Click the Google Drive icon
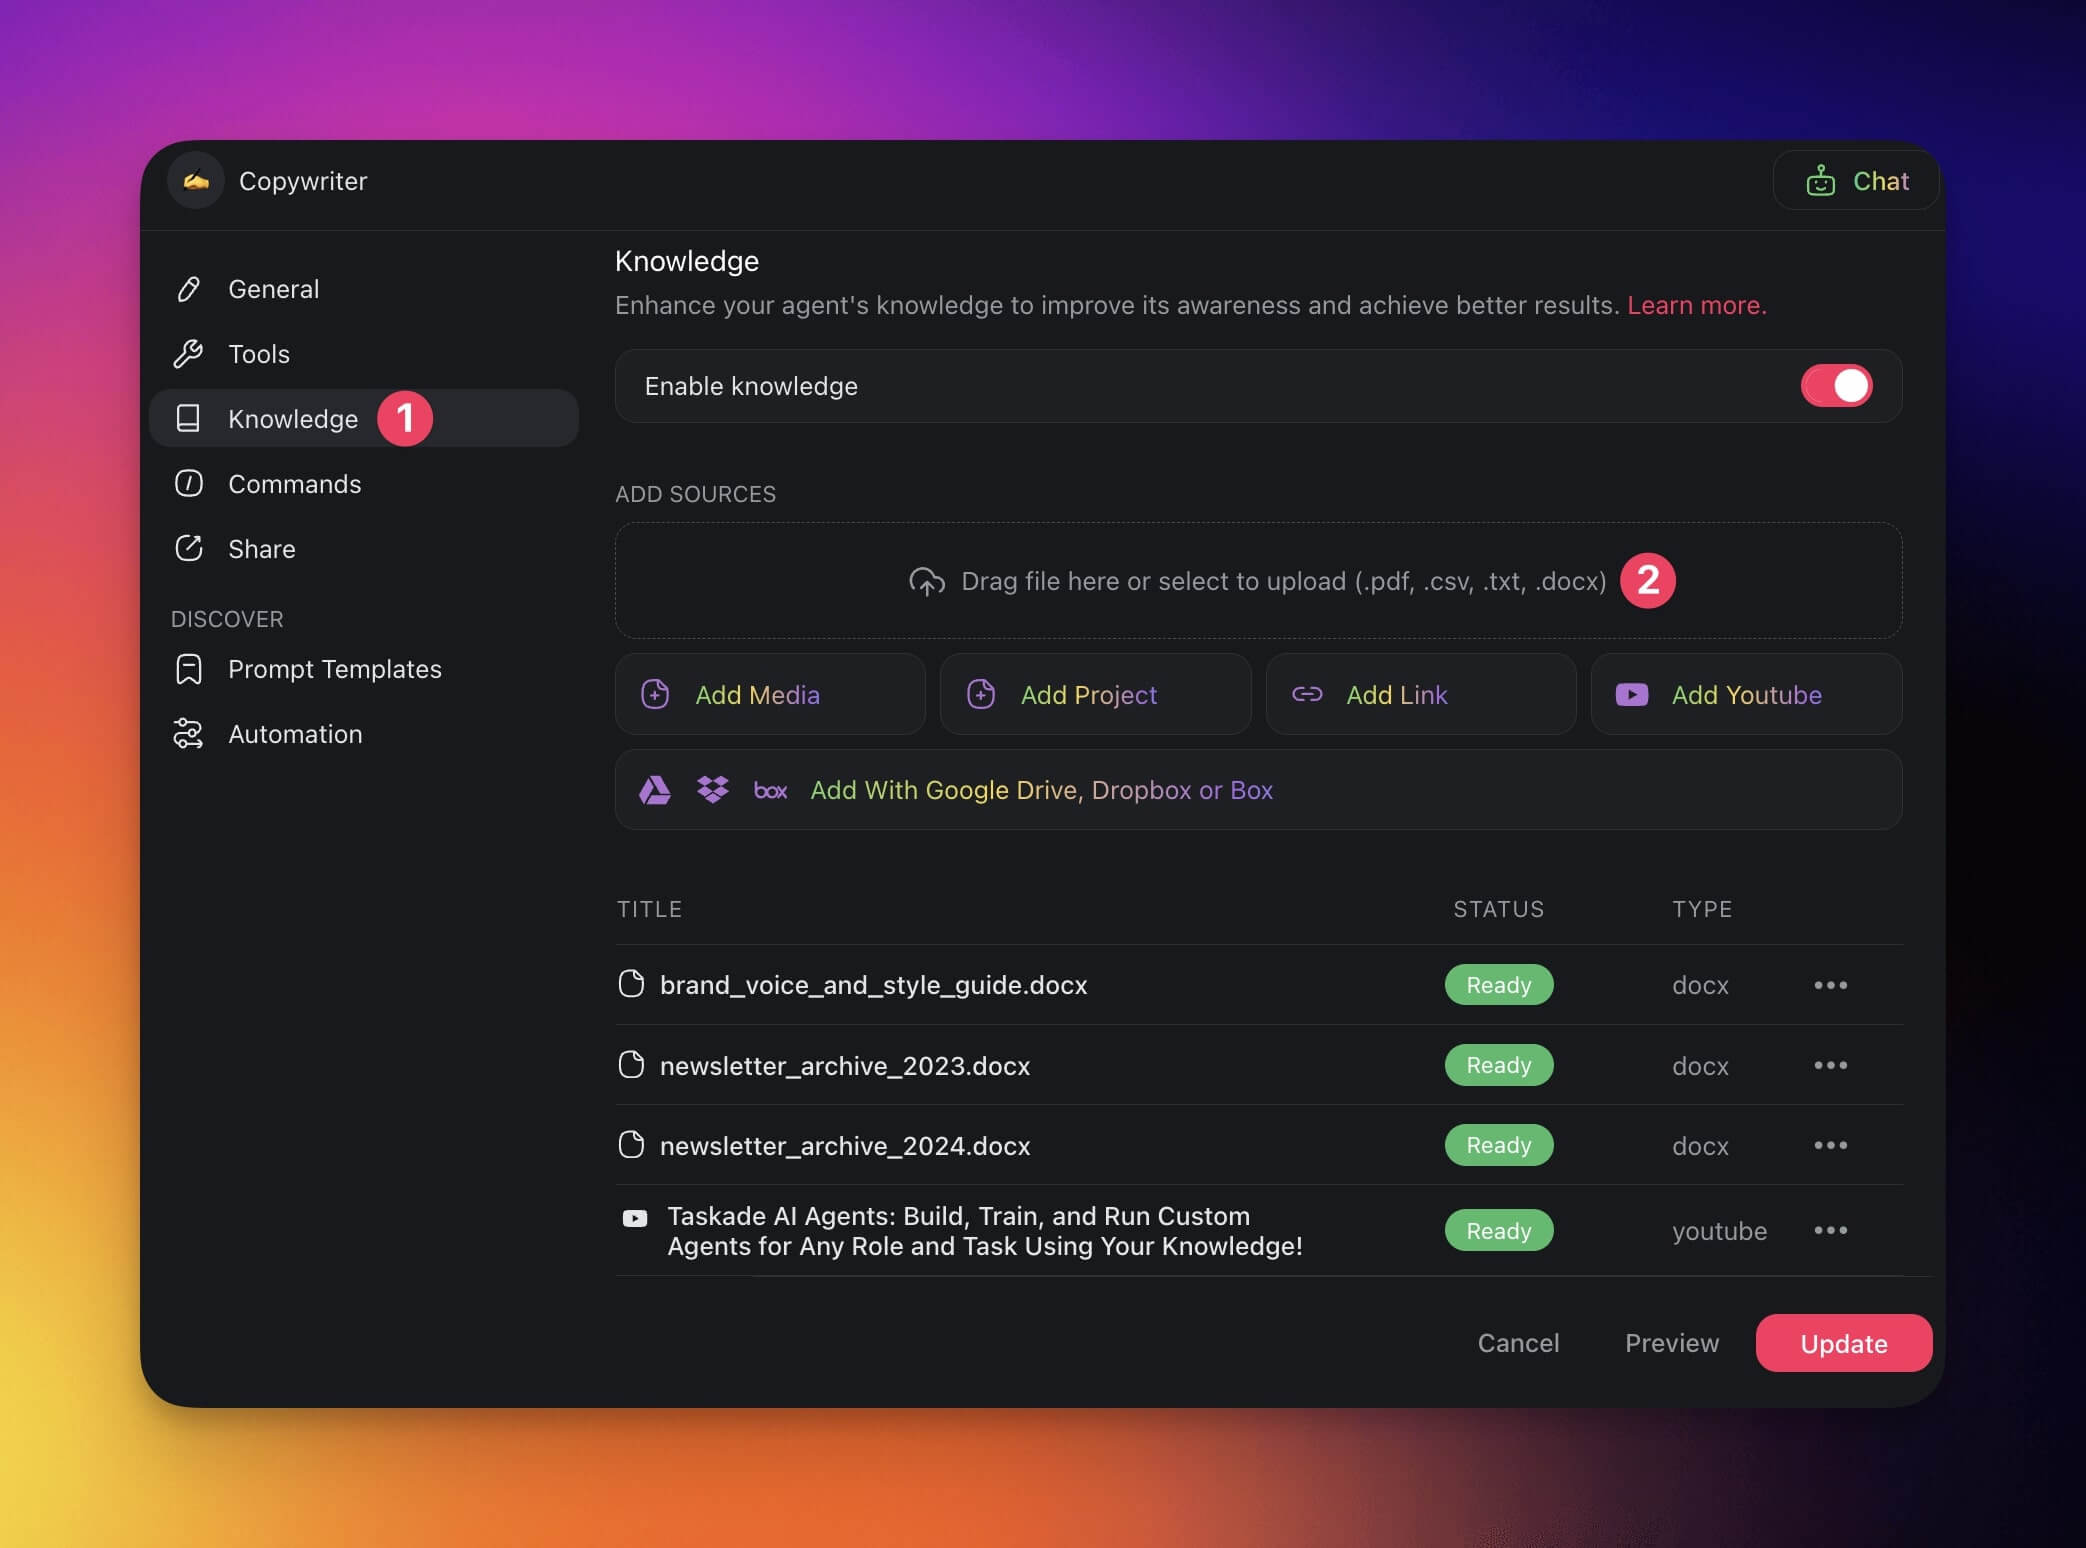Screen dimensions: 2086x1548 [x=655, y=790]
